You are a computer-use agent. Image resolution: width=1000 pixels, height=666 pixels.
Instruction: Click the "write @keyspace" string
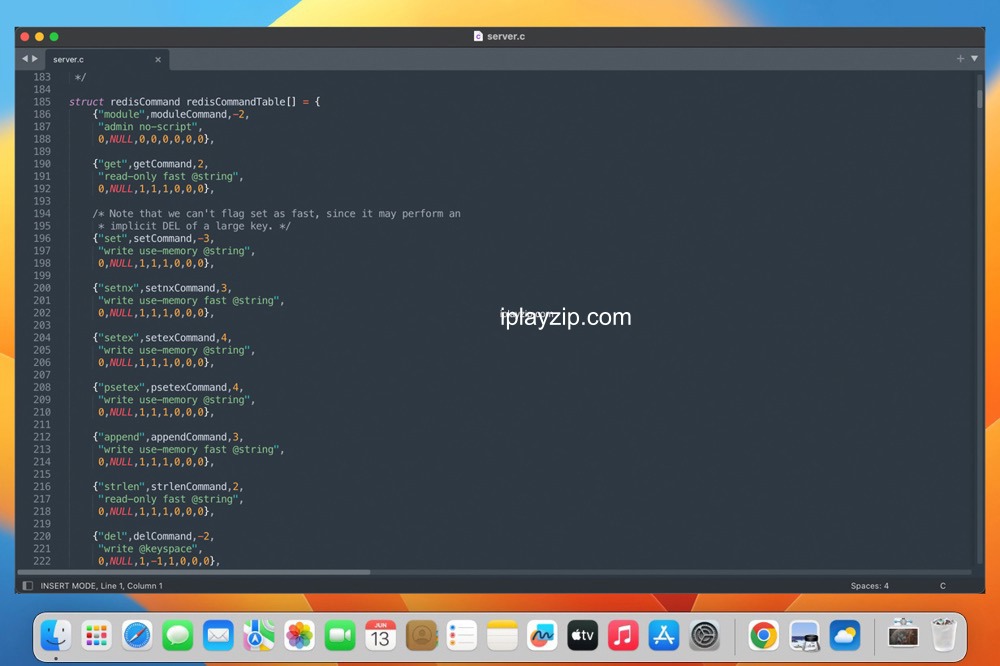click(150, 549)
